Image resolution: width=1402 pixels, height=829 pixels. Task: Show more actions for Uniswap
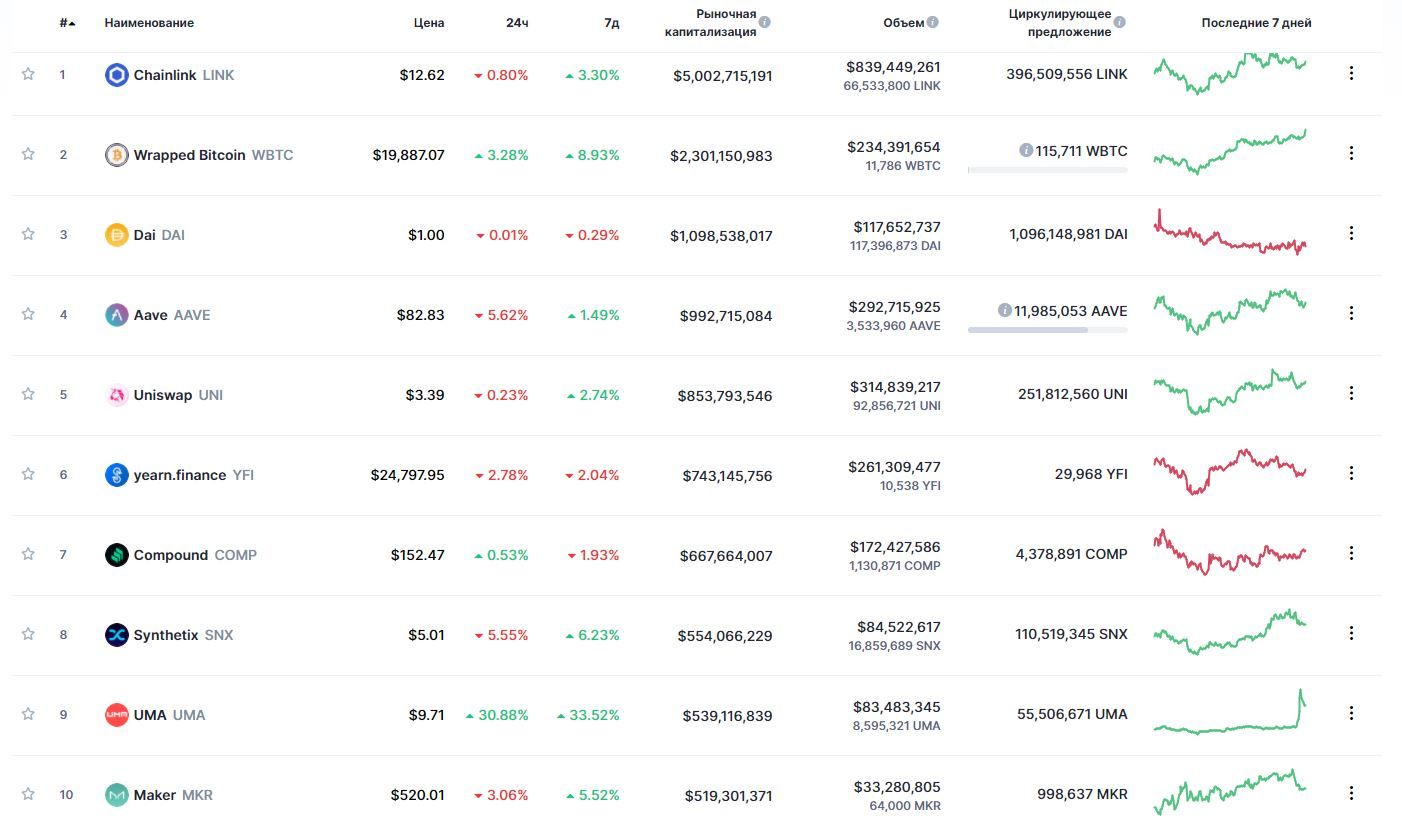pos(1351,393)
